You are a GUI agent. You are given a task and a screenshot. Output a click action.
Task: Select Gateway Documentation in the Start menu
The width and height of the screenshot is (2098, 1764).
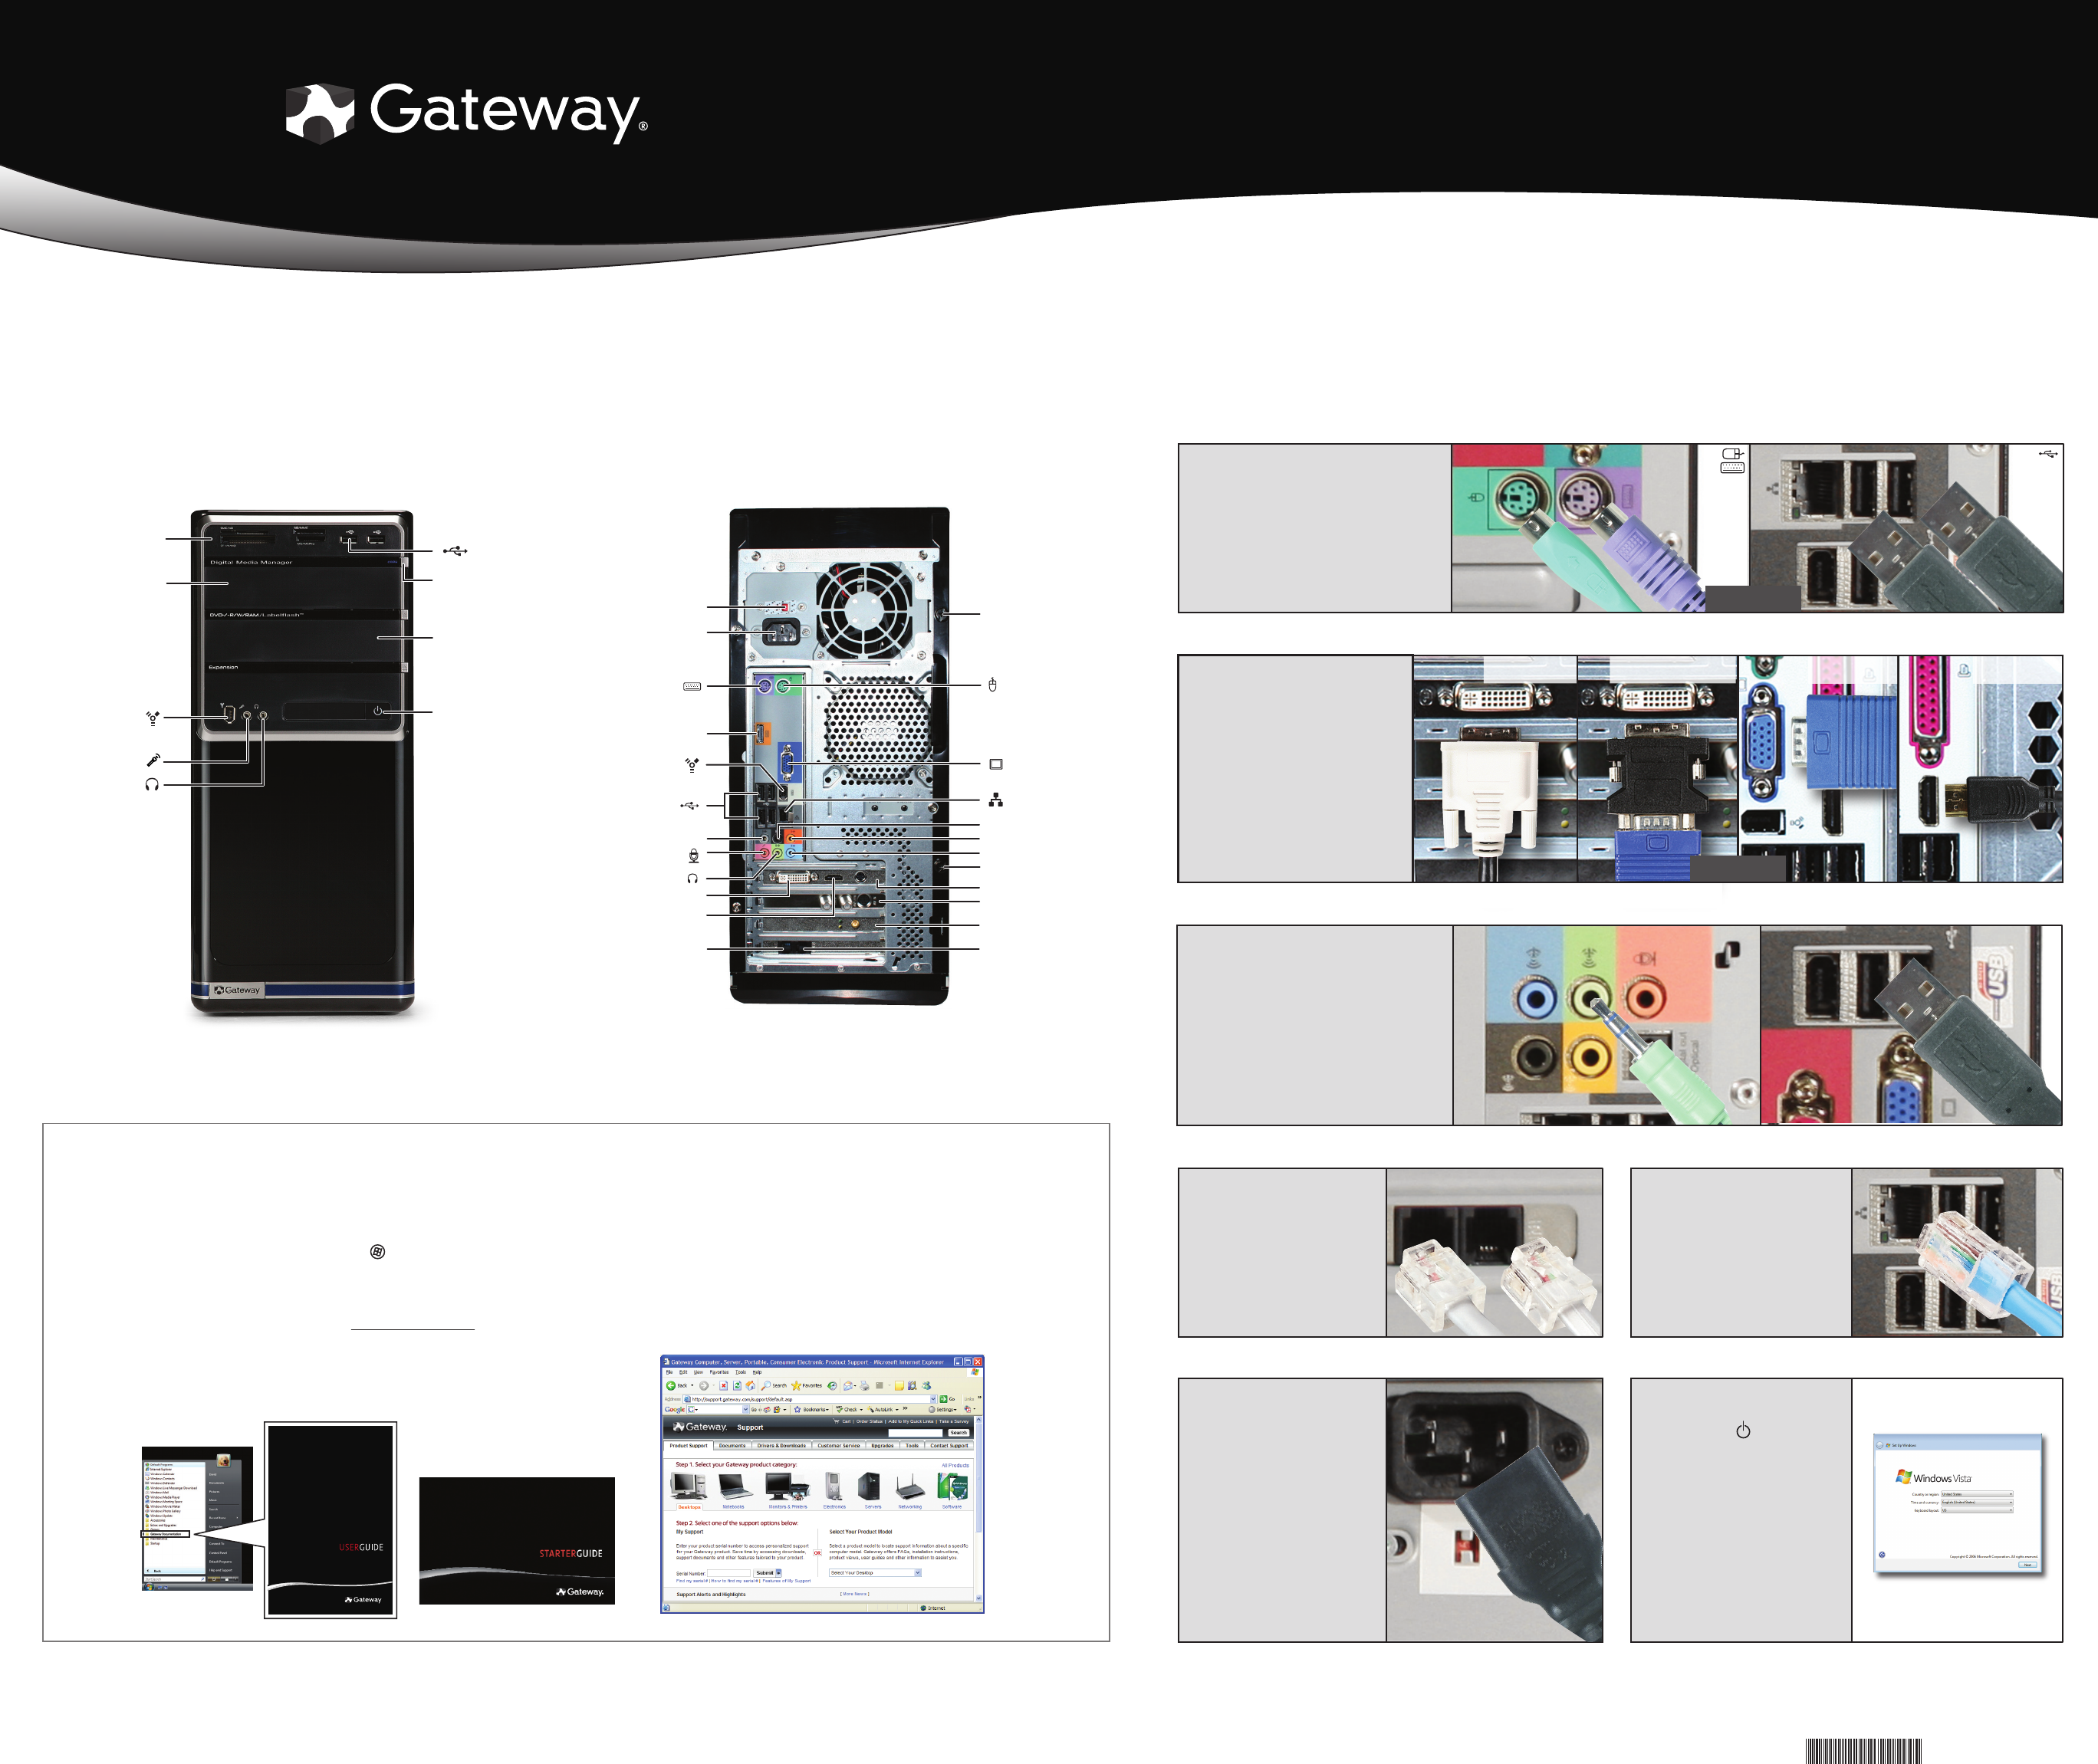pos(166,1534)
